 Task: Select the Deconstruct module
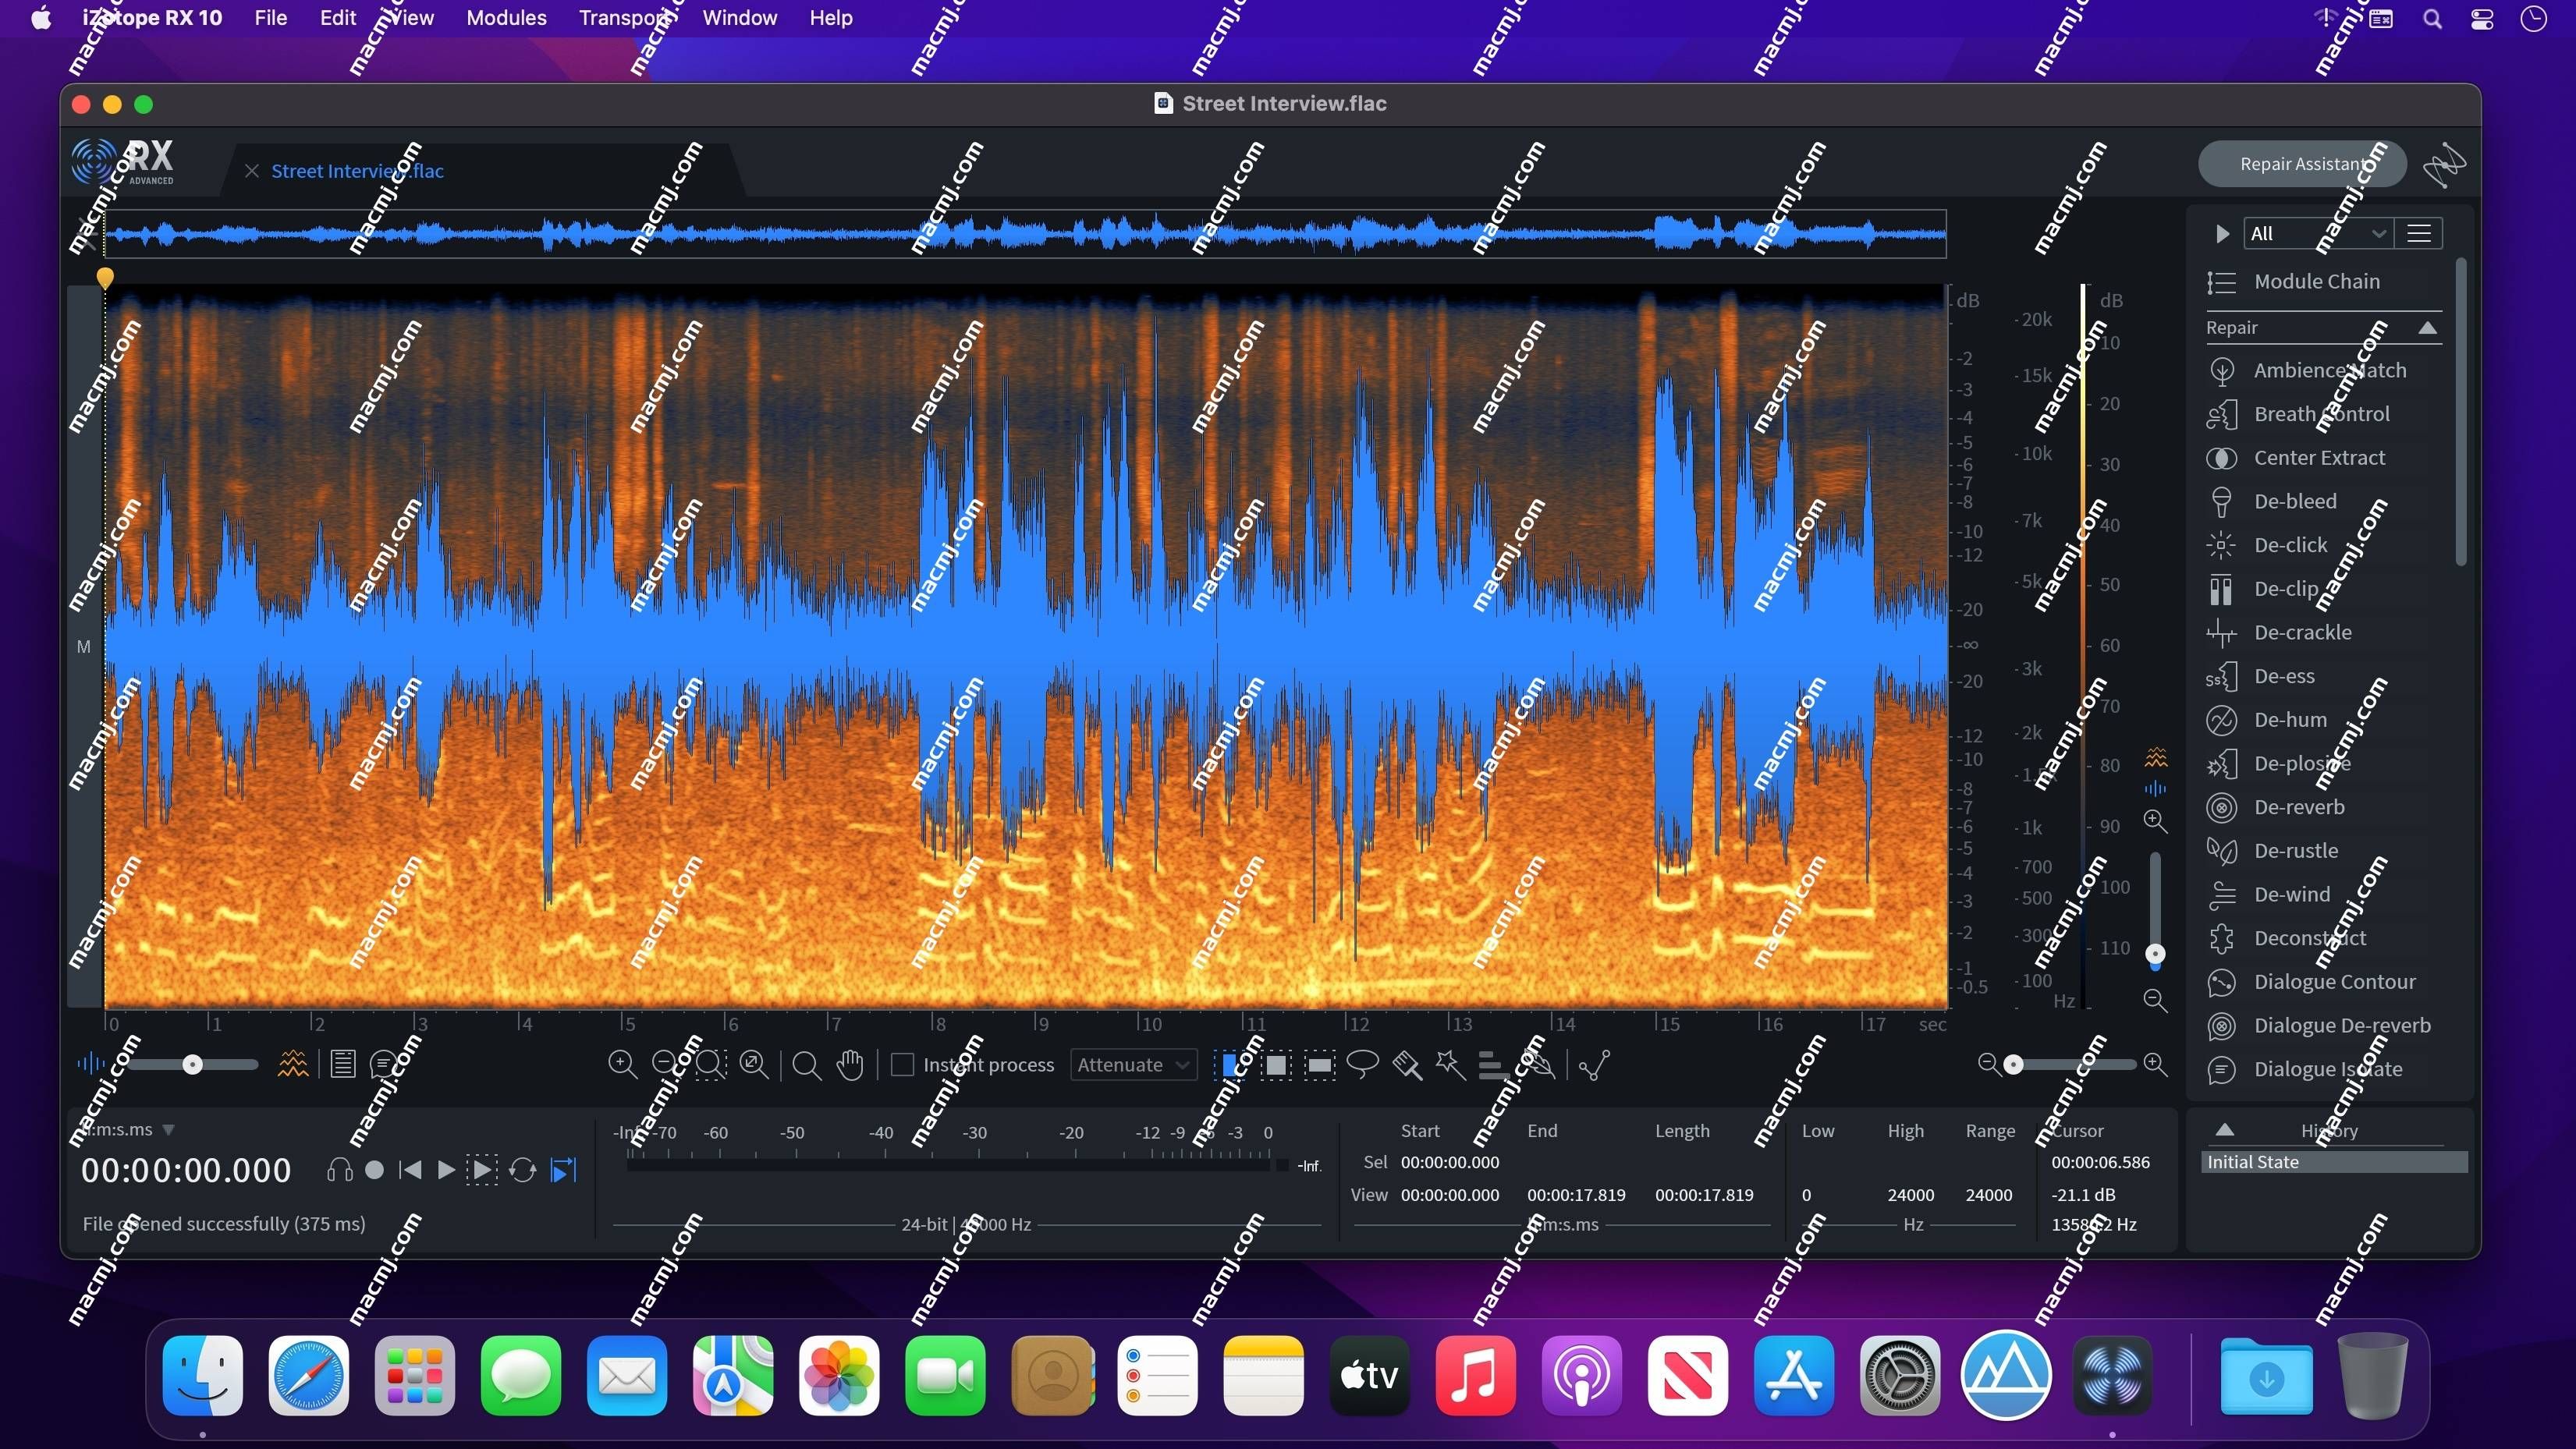point(2311,936)
